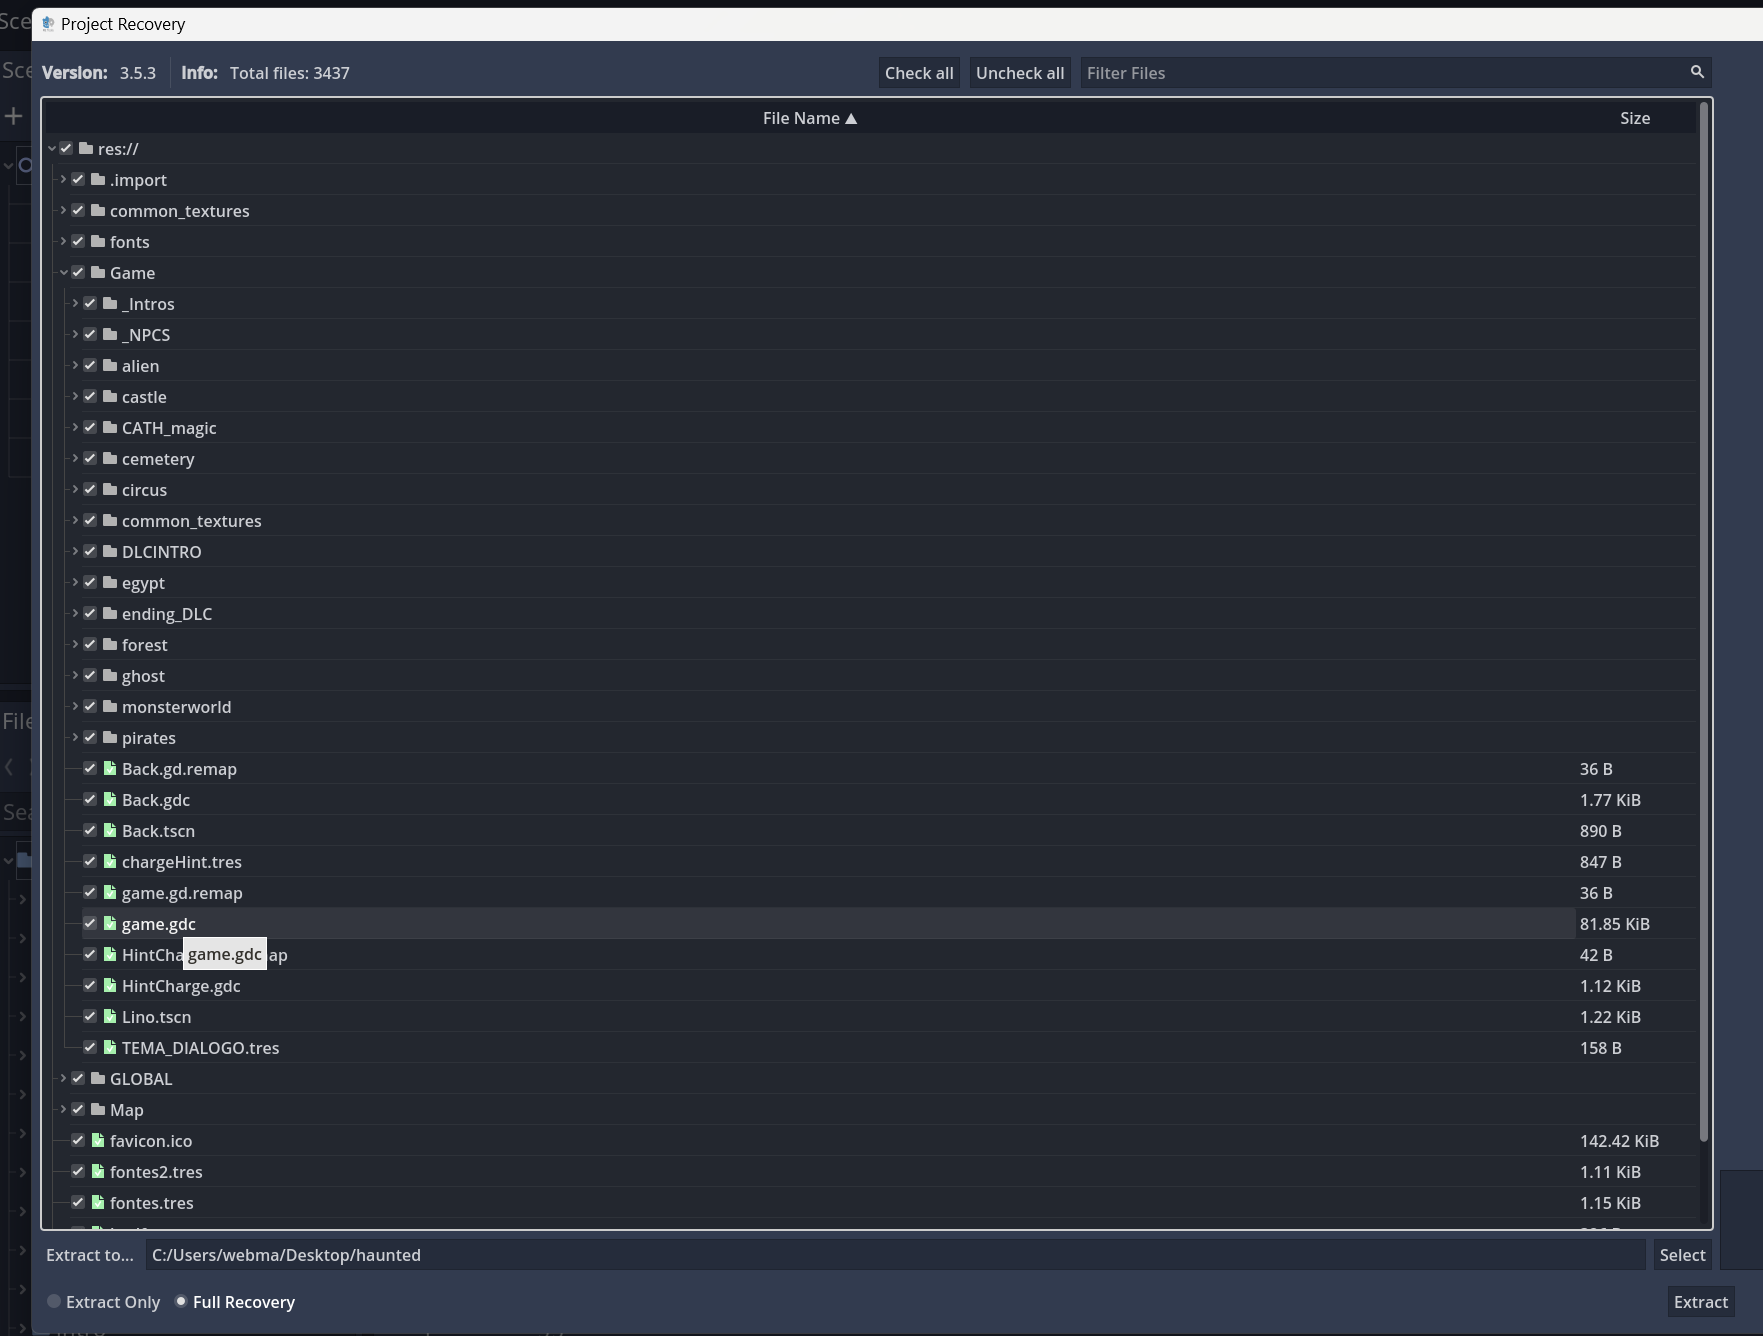Click the folder icon beside pirates

click(110, 738)
